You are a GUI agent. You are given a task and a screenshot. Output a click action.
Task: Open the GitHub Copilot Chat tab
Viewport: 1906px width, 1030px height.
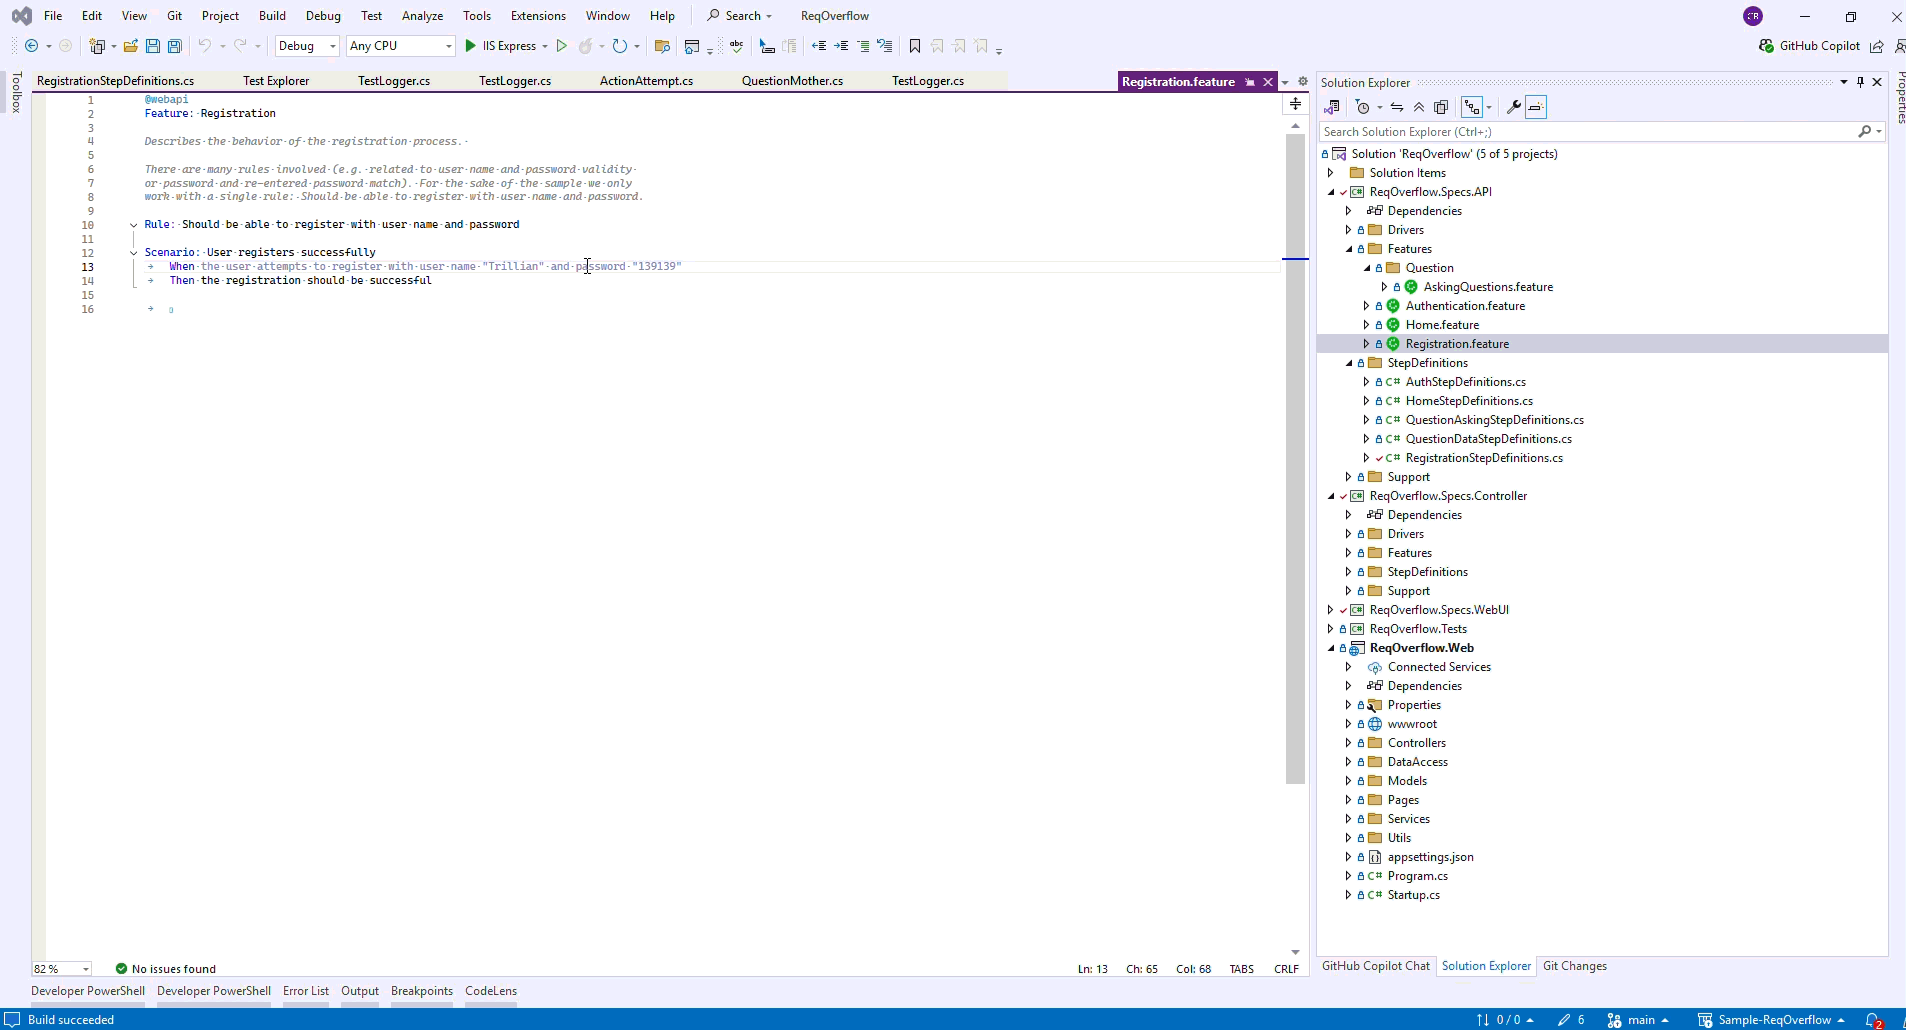[1376, 966]
